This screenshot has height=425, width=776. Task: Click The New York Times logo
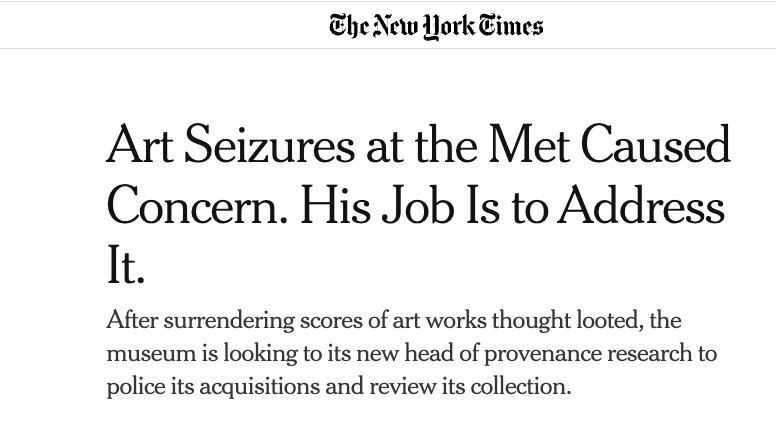436,26
